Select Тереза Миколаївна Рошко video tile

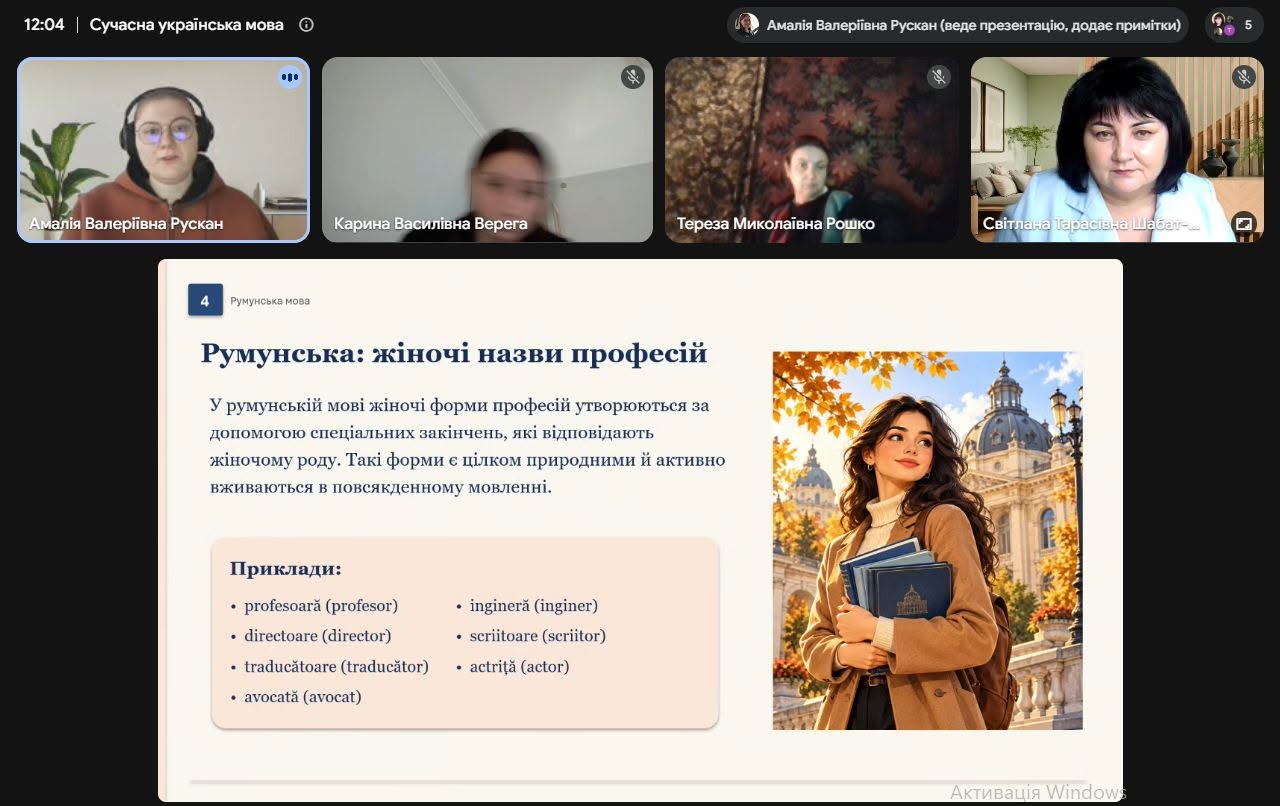pyautogui.click(x=811, y=149)
